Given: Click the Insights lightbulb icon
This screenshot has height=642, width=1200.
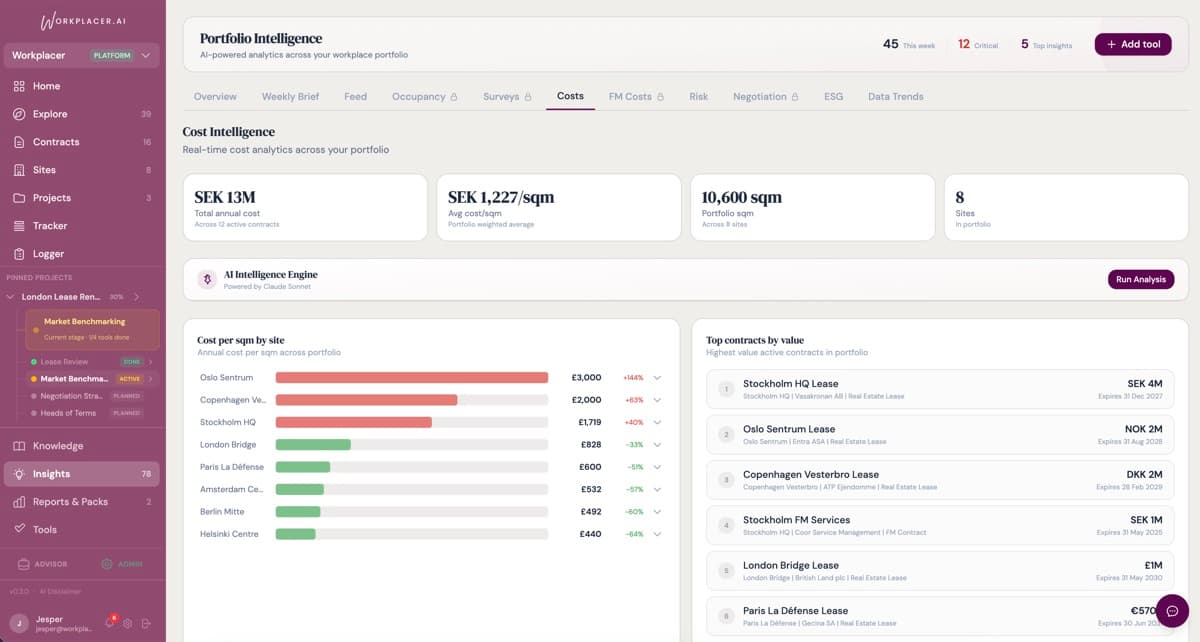Looking at the screenshot, I should click(x=19, y=474).
